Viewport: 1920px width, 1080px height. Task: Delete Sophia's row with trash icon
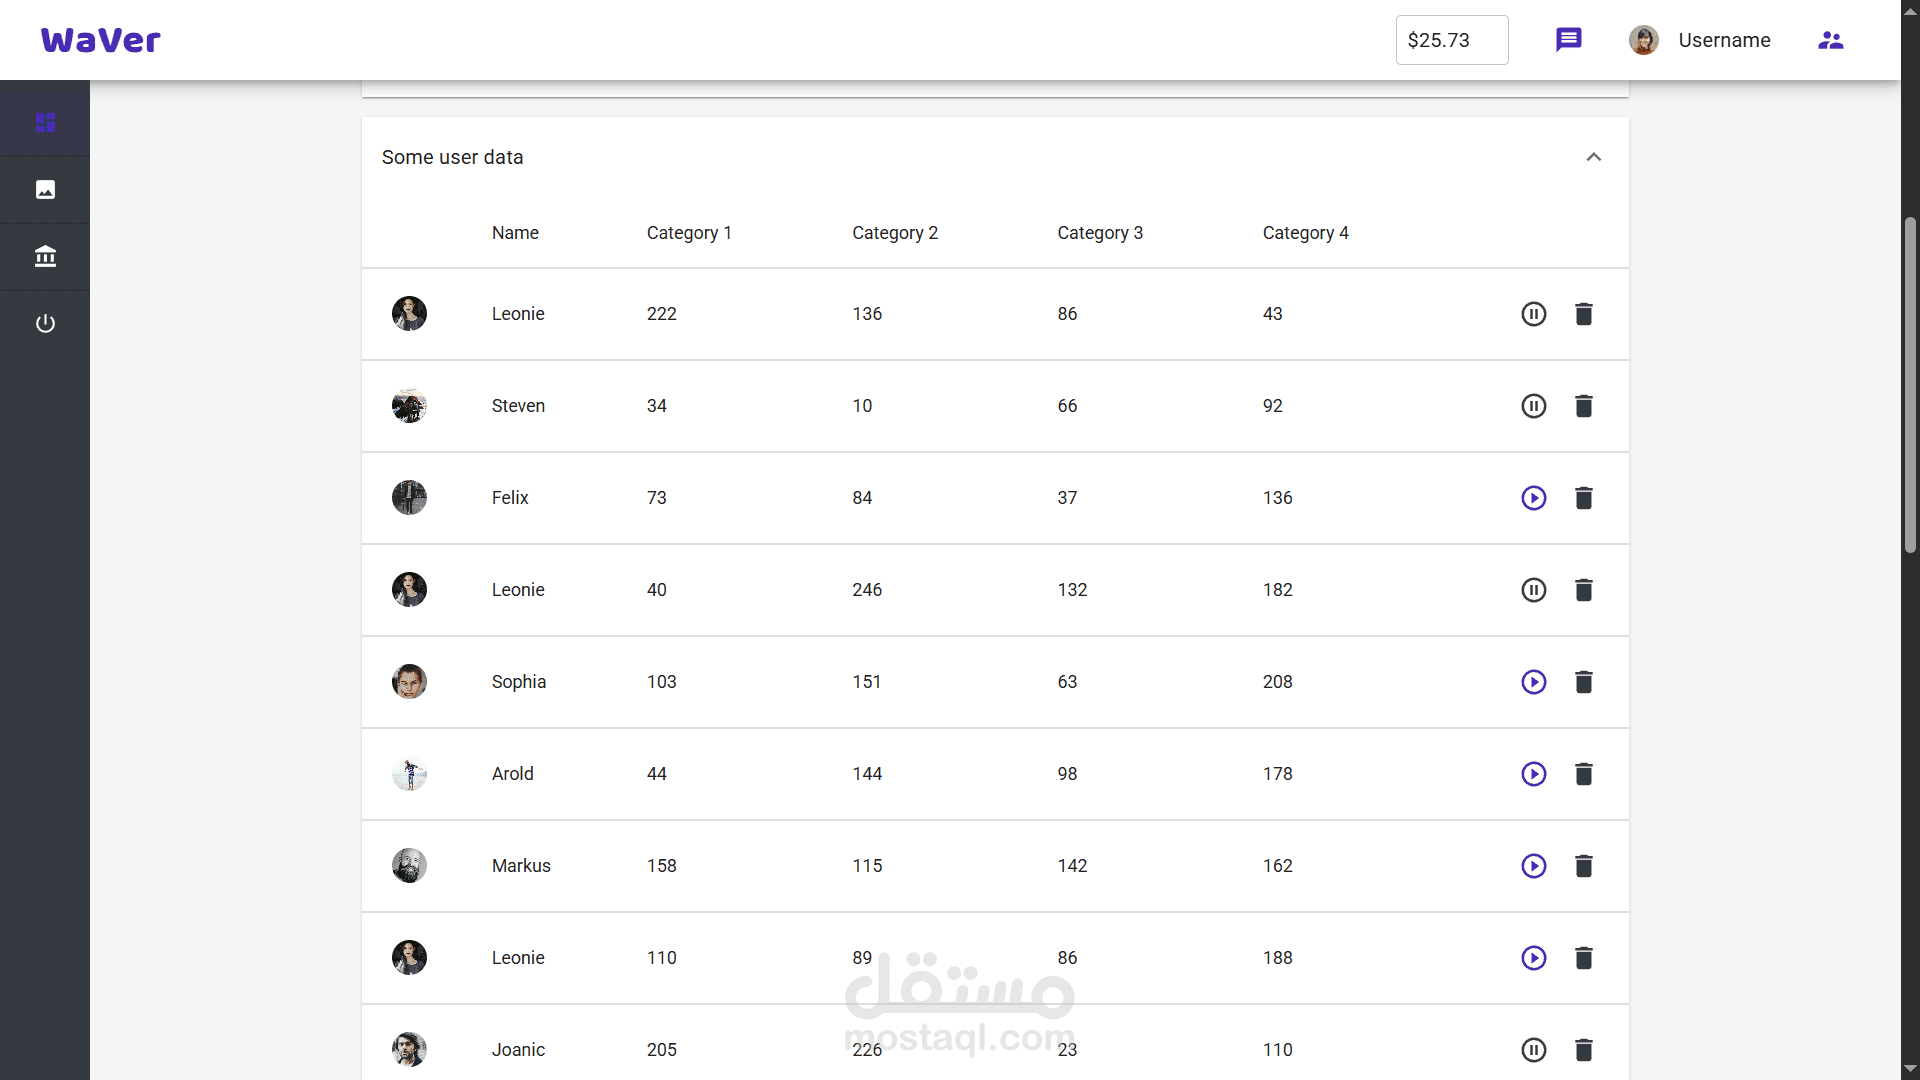[x=1583, y=682]
